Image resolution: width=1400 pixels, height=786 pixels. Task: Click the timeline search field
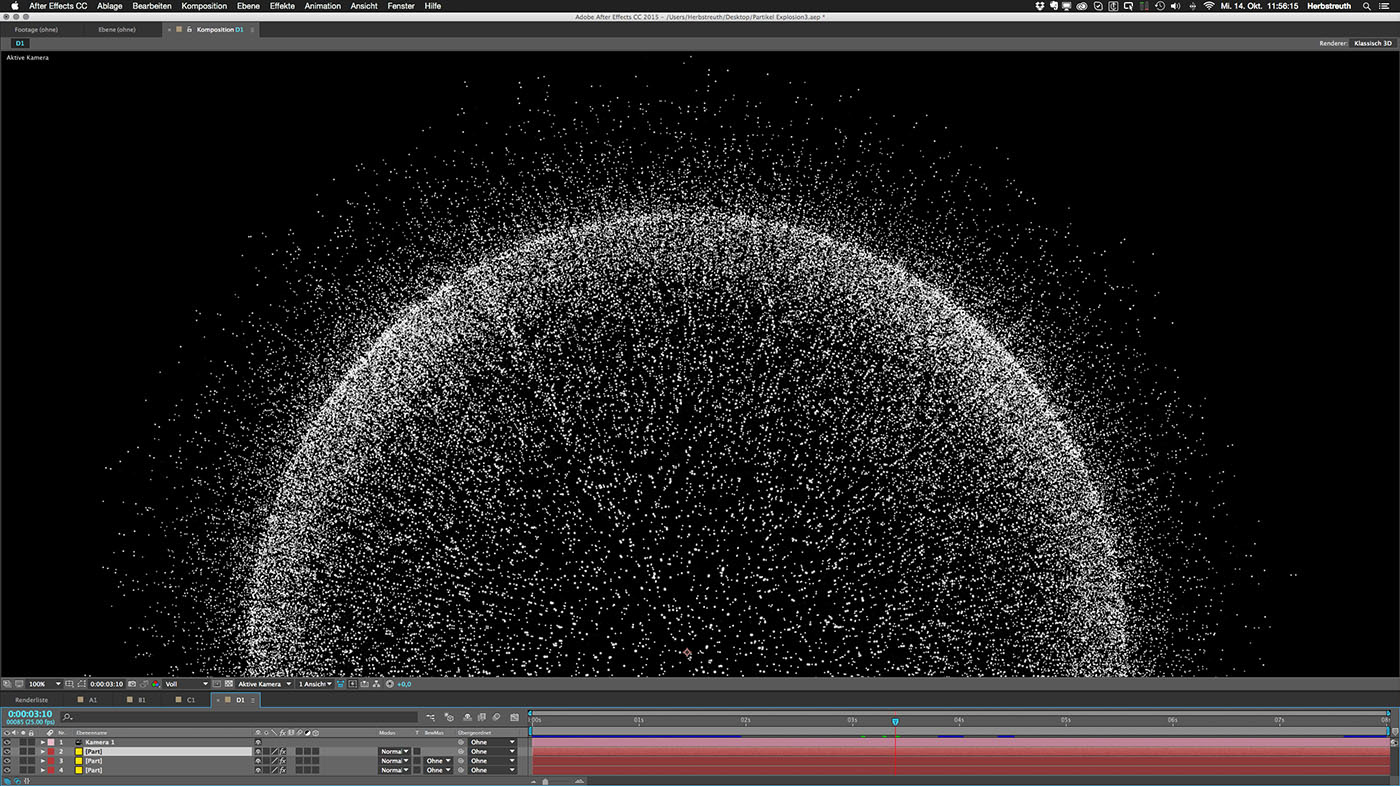tap(240, 717)
